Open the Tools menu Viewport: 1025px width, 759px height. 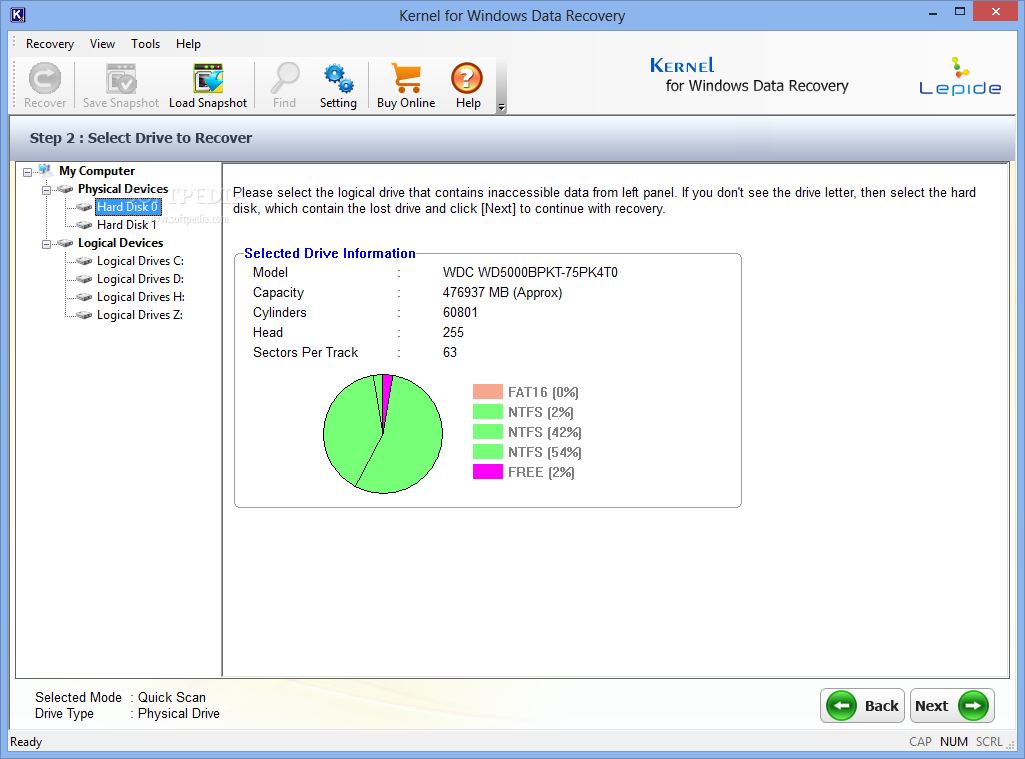point(145,44)
